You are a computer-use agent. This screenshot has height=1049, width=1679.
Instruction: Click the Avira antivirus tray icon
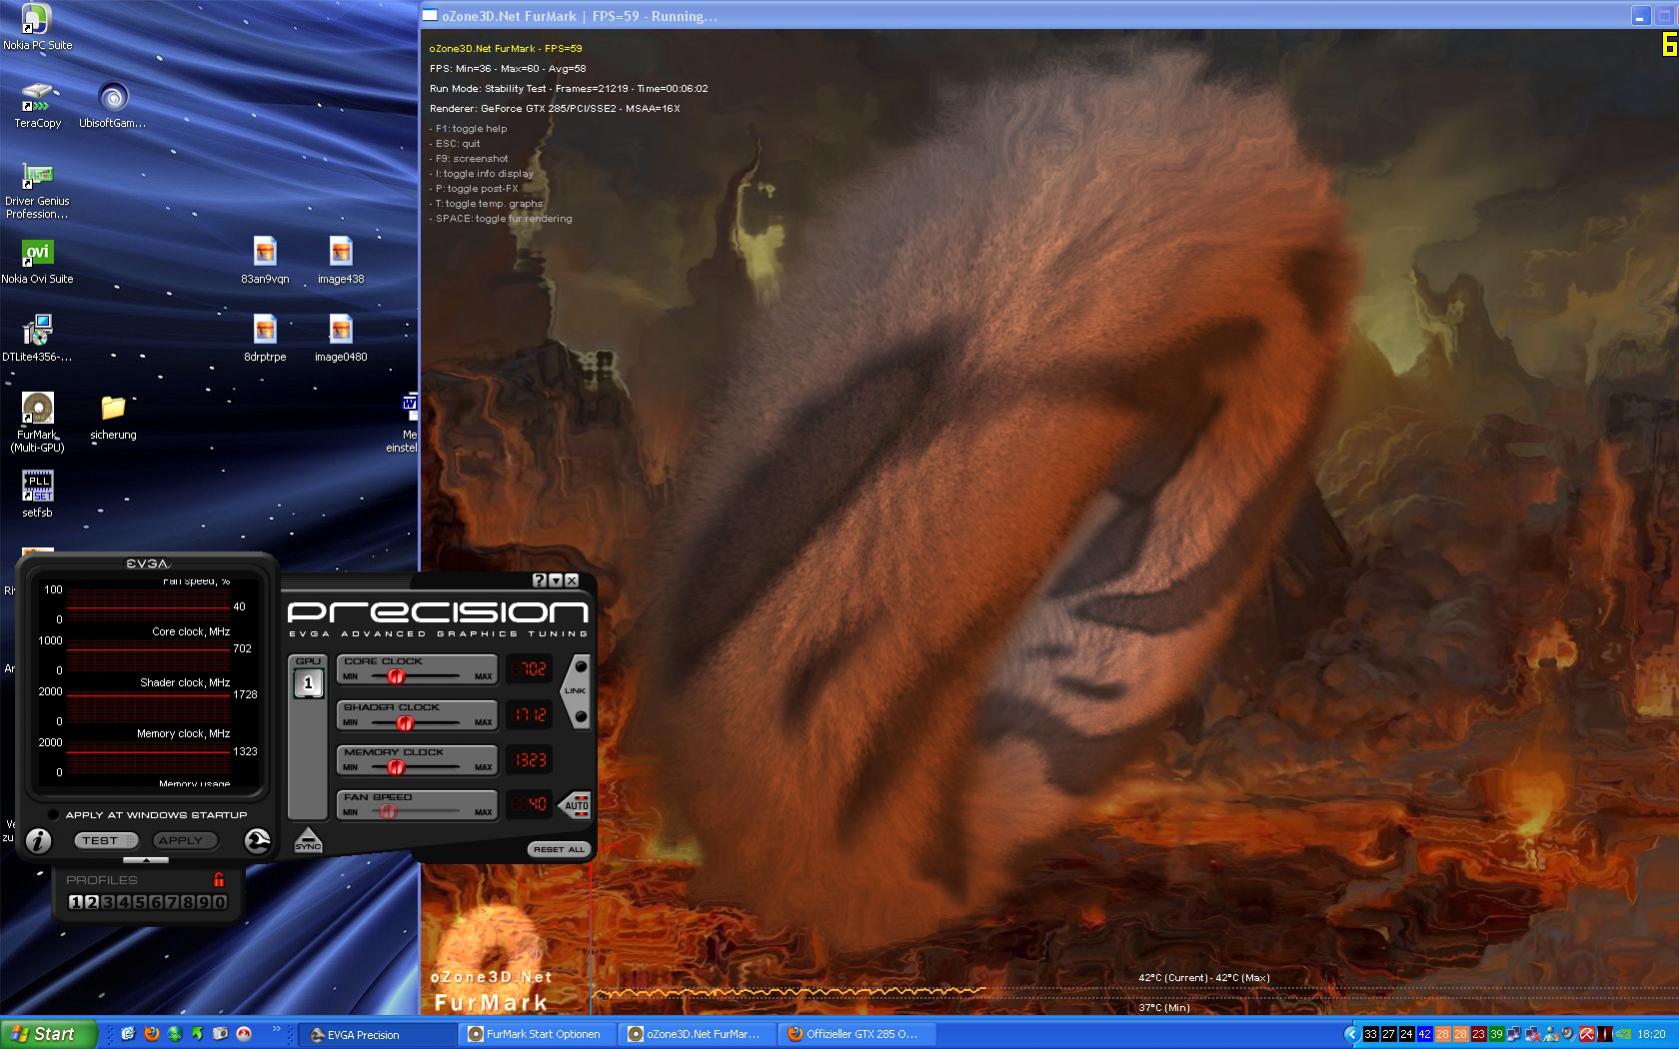(x=1586, y=1034)
